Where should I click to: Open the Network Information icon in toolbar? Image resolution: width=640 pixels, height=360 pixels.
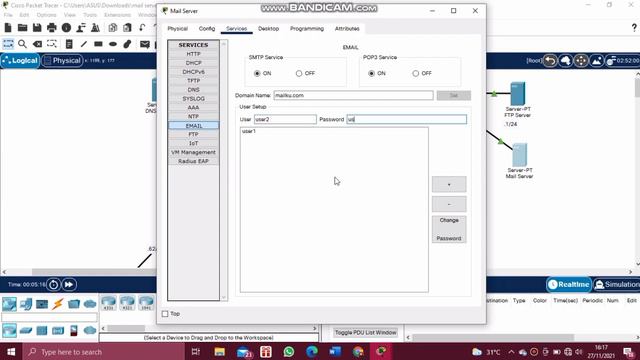66,28
